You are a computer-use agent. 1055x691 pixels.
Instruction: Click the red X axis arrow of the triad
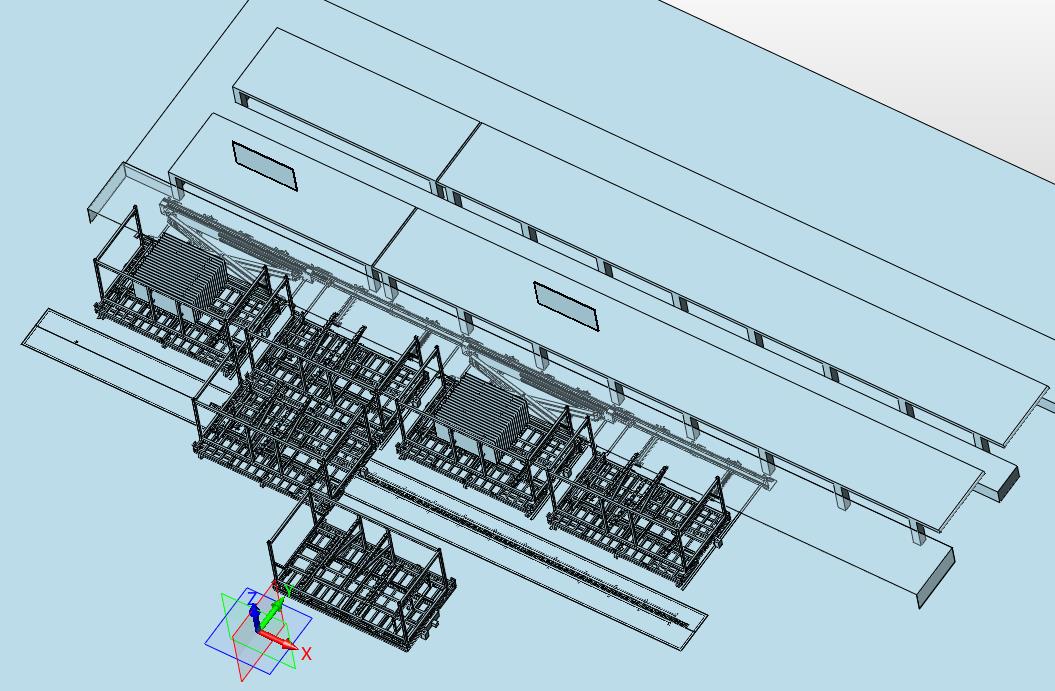point(279,640)
